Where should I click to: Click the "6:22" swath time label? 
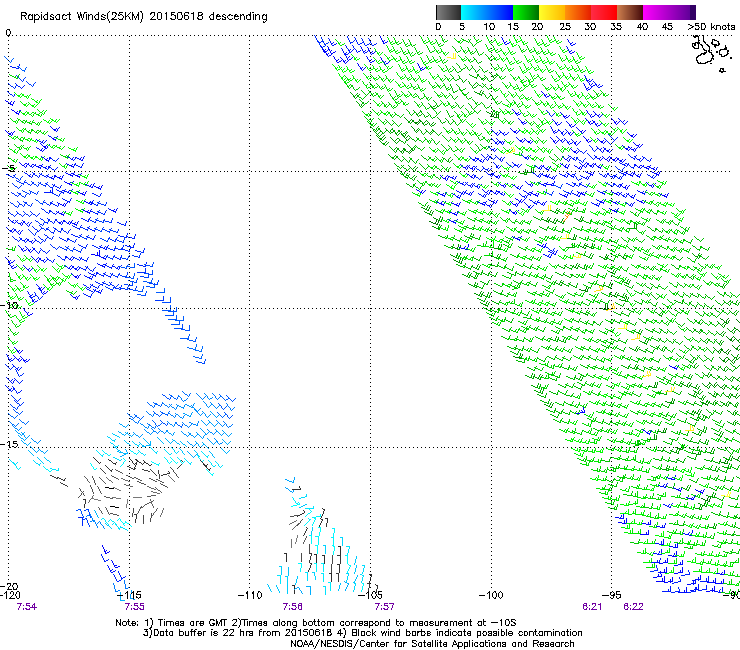coord(633,607)
